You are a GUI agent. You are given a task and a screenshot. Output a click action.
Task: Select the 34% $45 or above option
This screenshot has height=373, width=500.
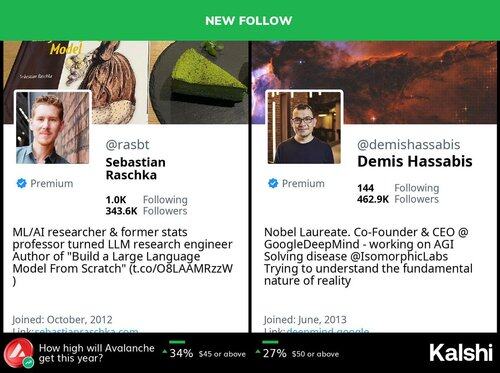click(x=204, y=353)
